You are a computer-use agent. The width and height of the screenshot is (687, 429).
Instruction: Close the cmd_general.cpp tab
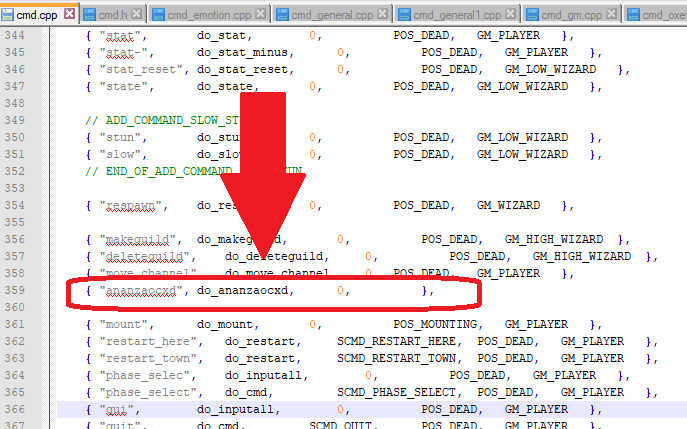click(382, 14)
